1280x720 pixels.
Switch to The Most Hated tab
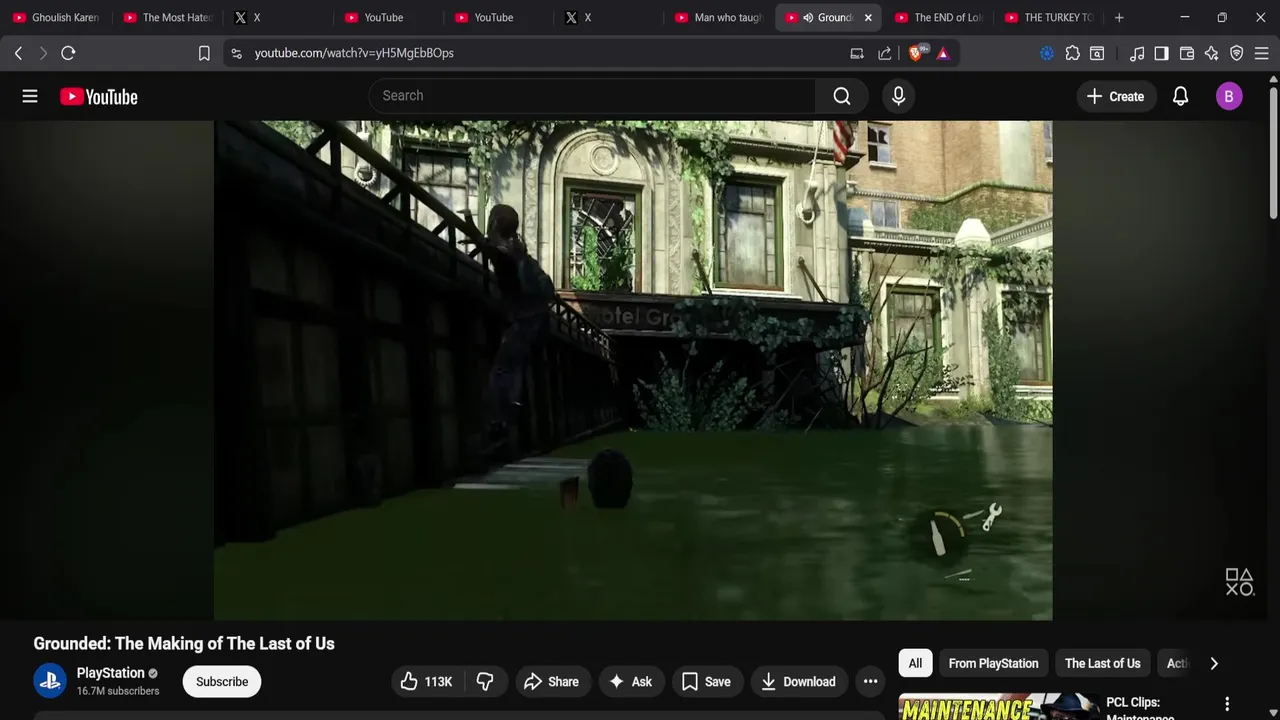click(168, 17)
